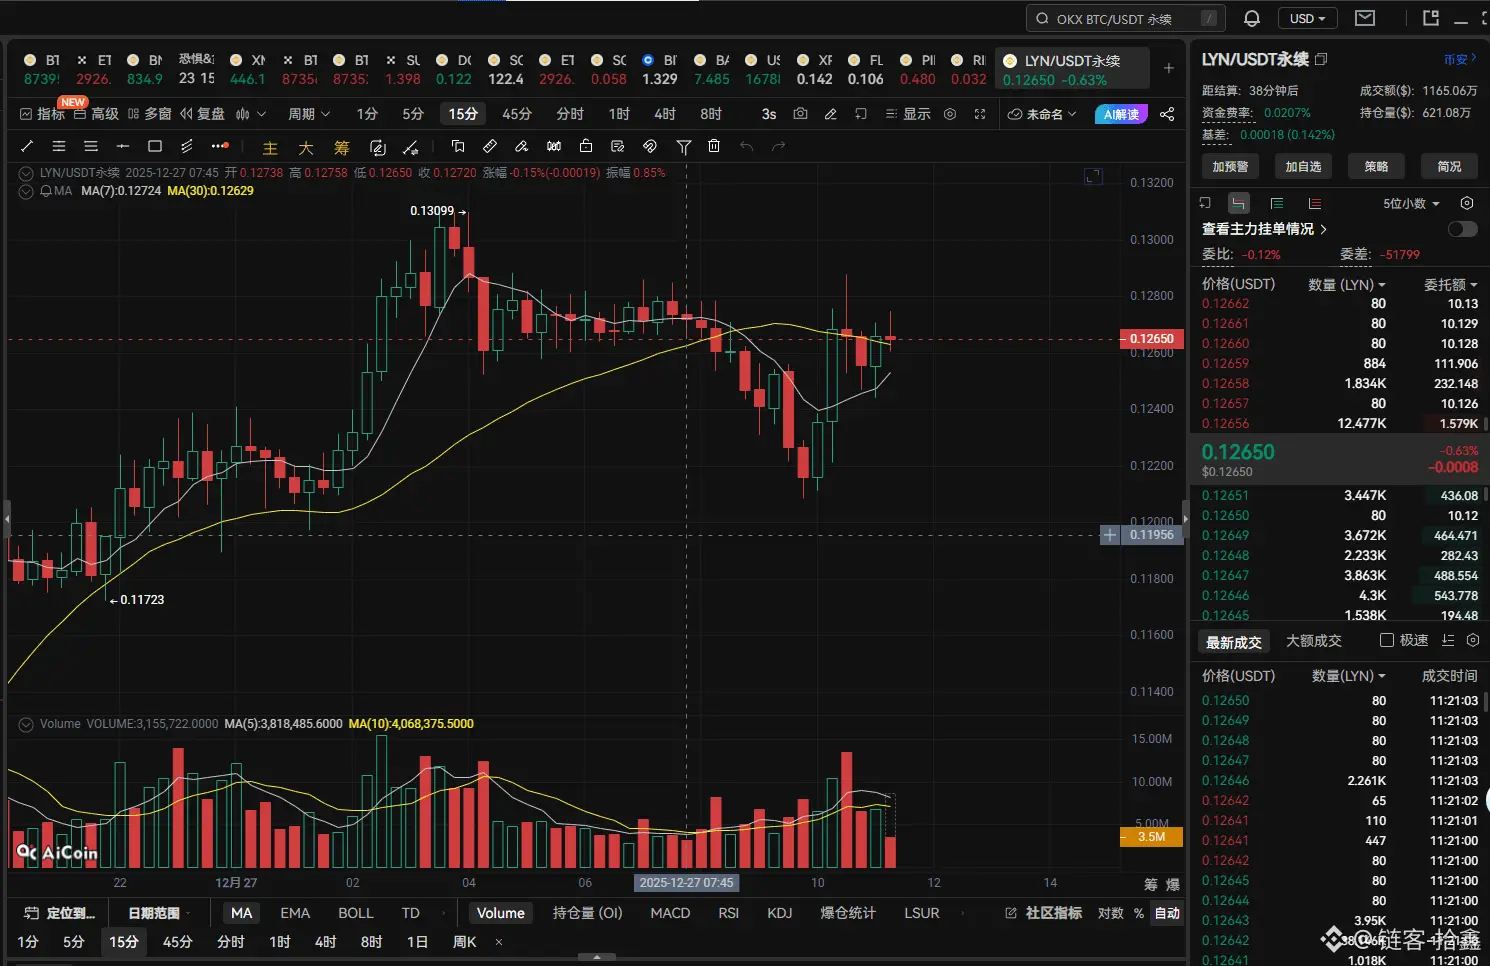
Task: Open the latest trades settings gear icon
Action: point(1472,640)
